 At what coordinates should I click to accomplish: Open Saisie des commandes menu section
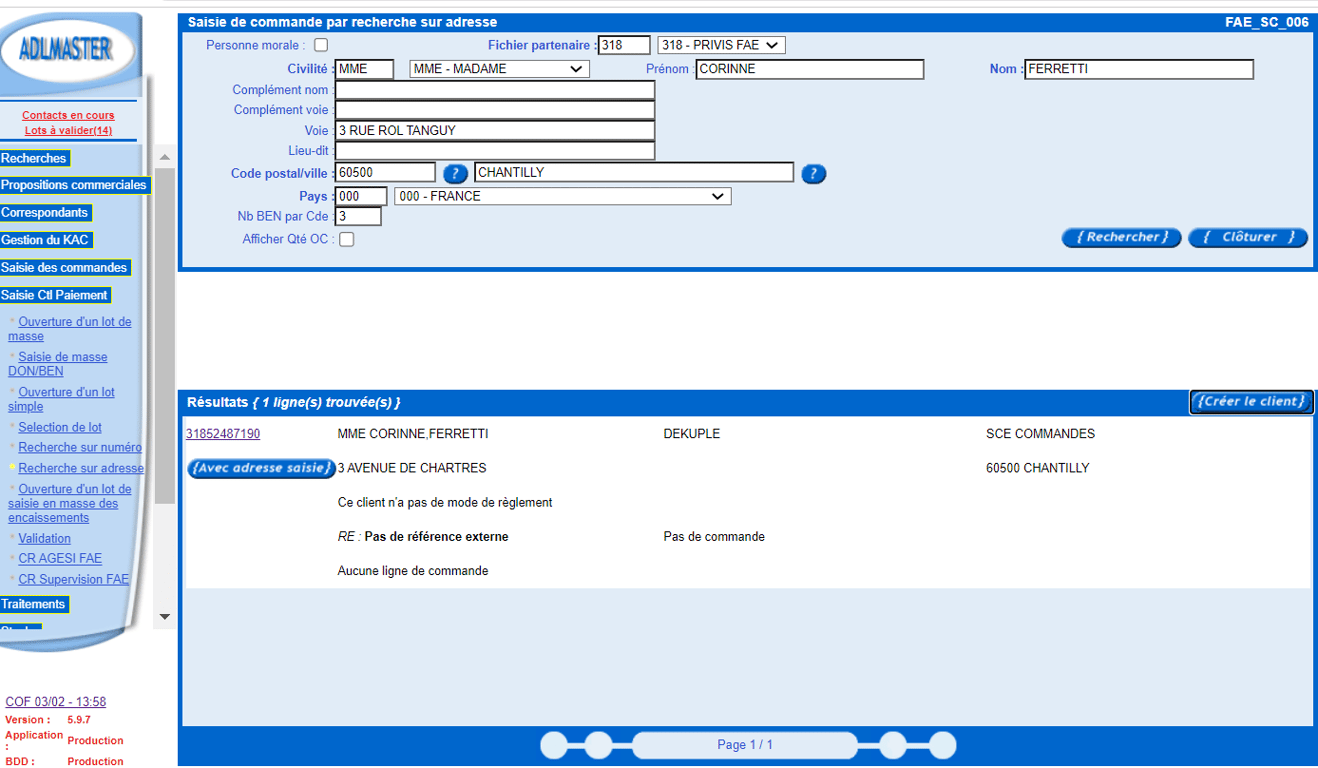pyautogui.click(x=65, y=268)
